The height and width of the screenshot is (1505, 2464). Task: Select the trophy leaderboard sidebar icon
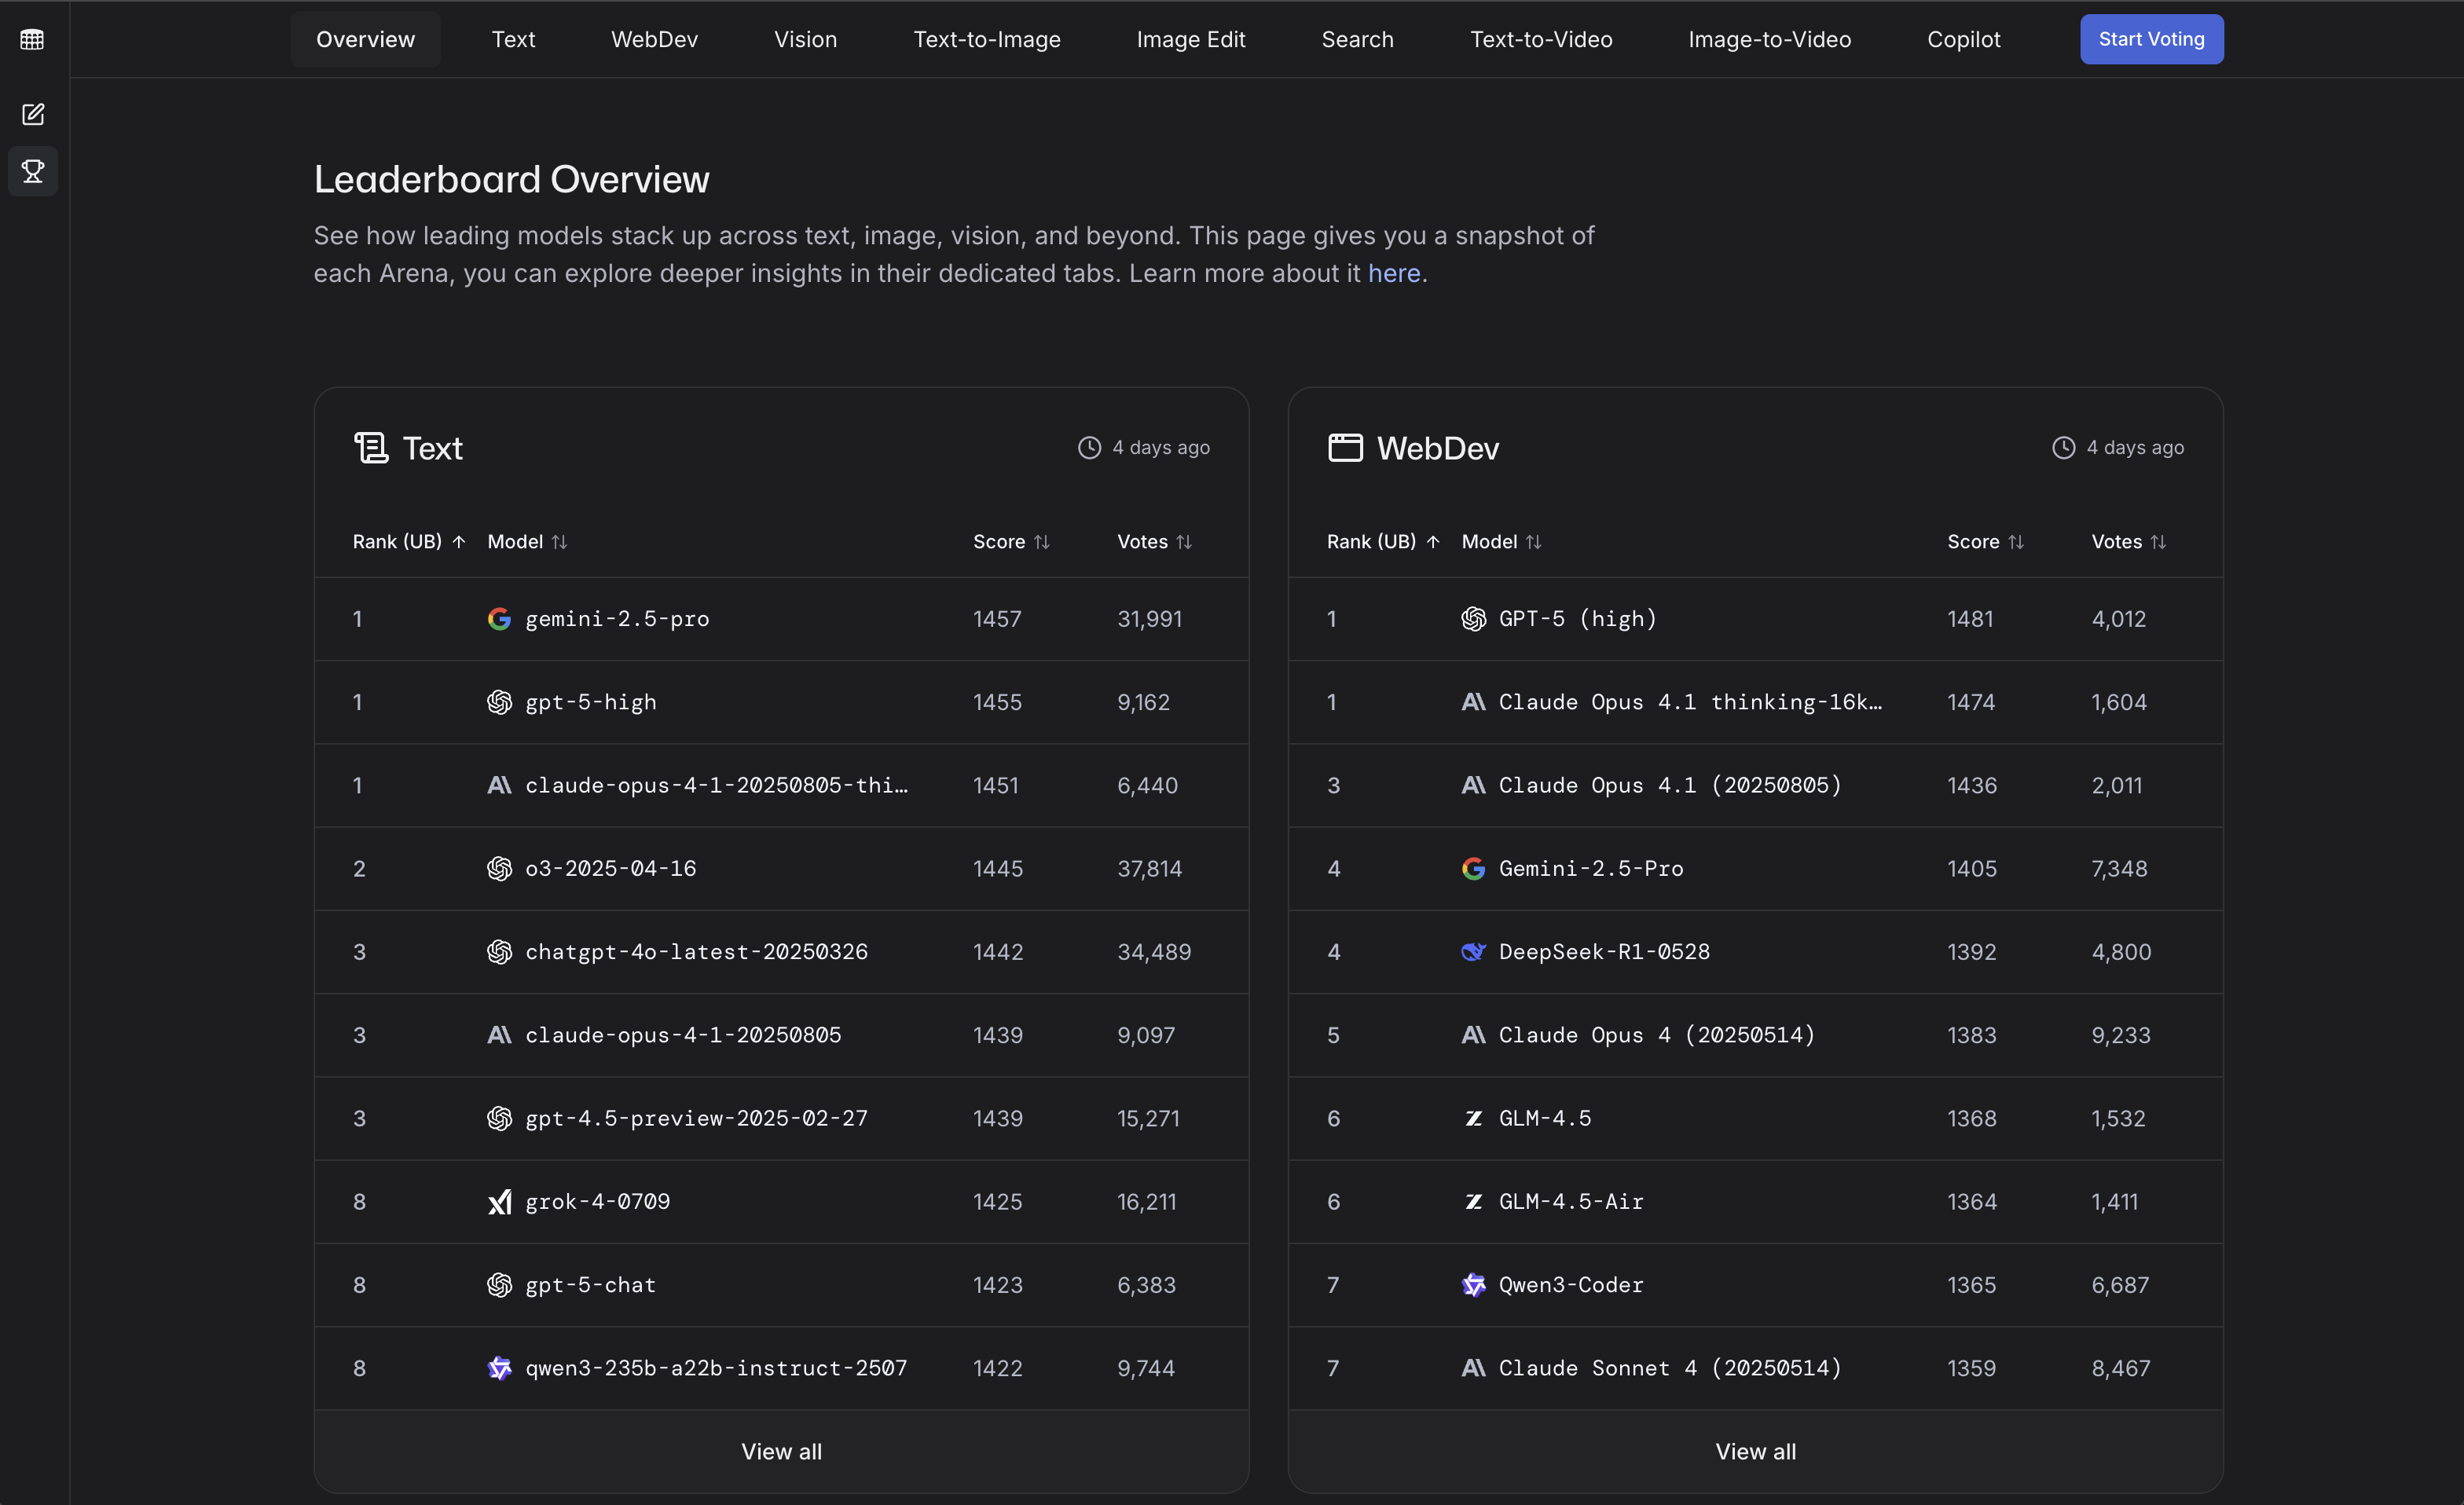33,171
